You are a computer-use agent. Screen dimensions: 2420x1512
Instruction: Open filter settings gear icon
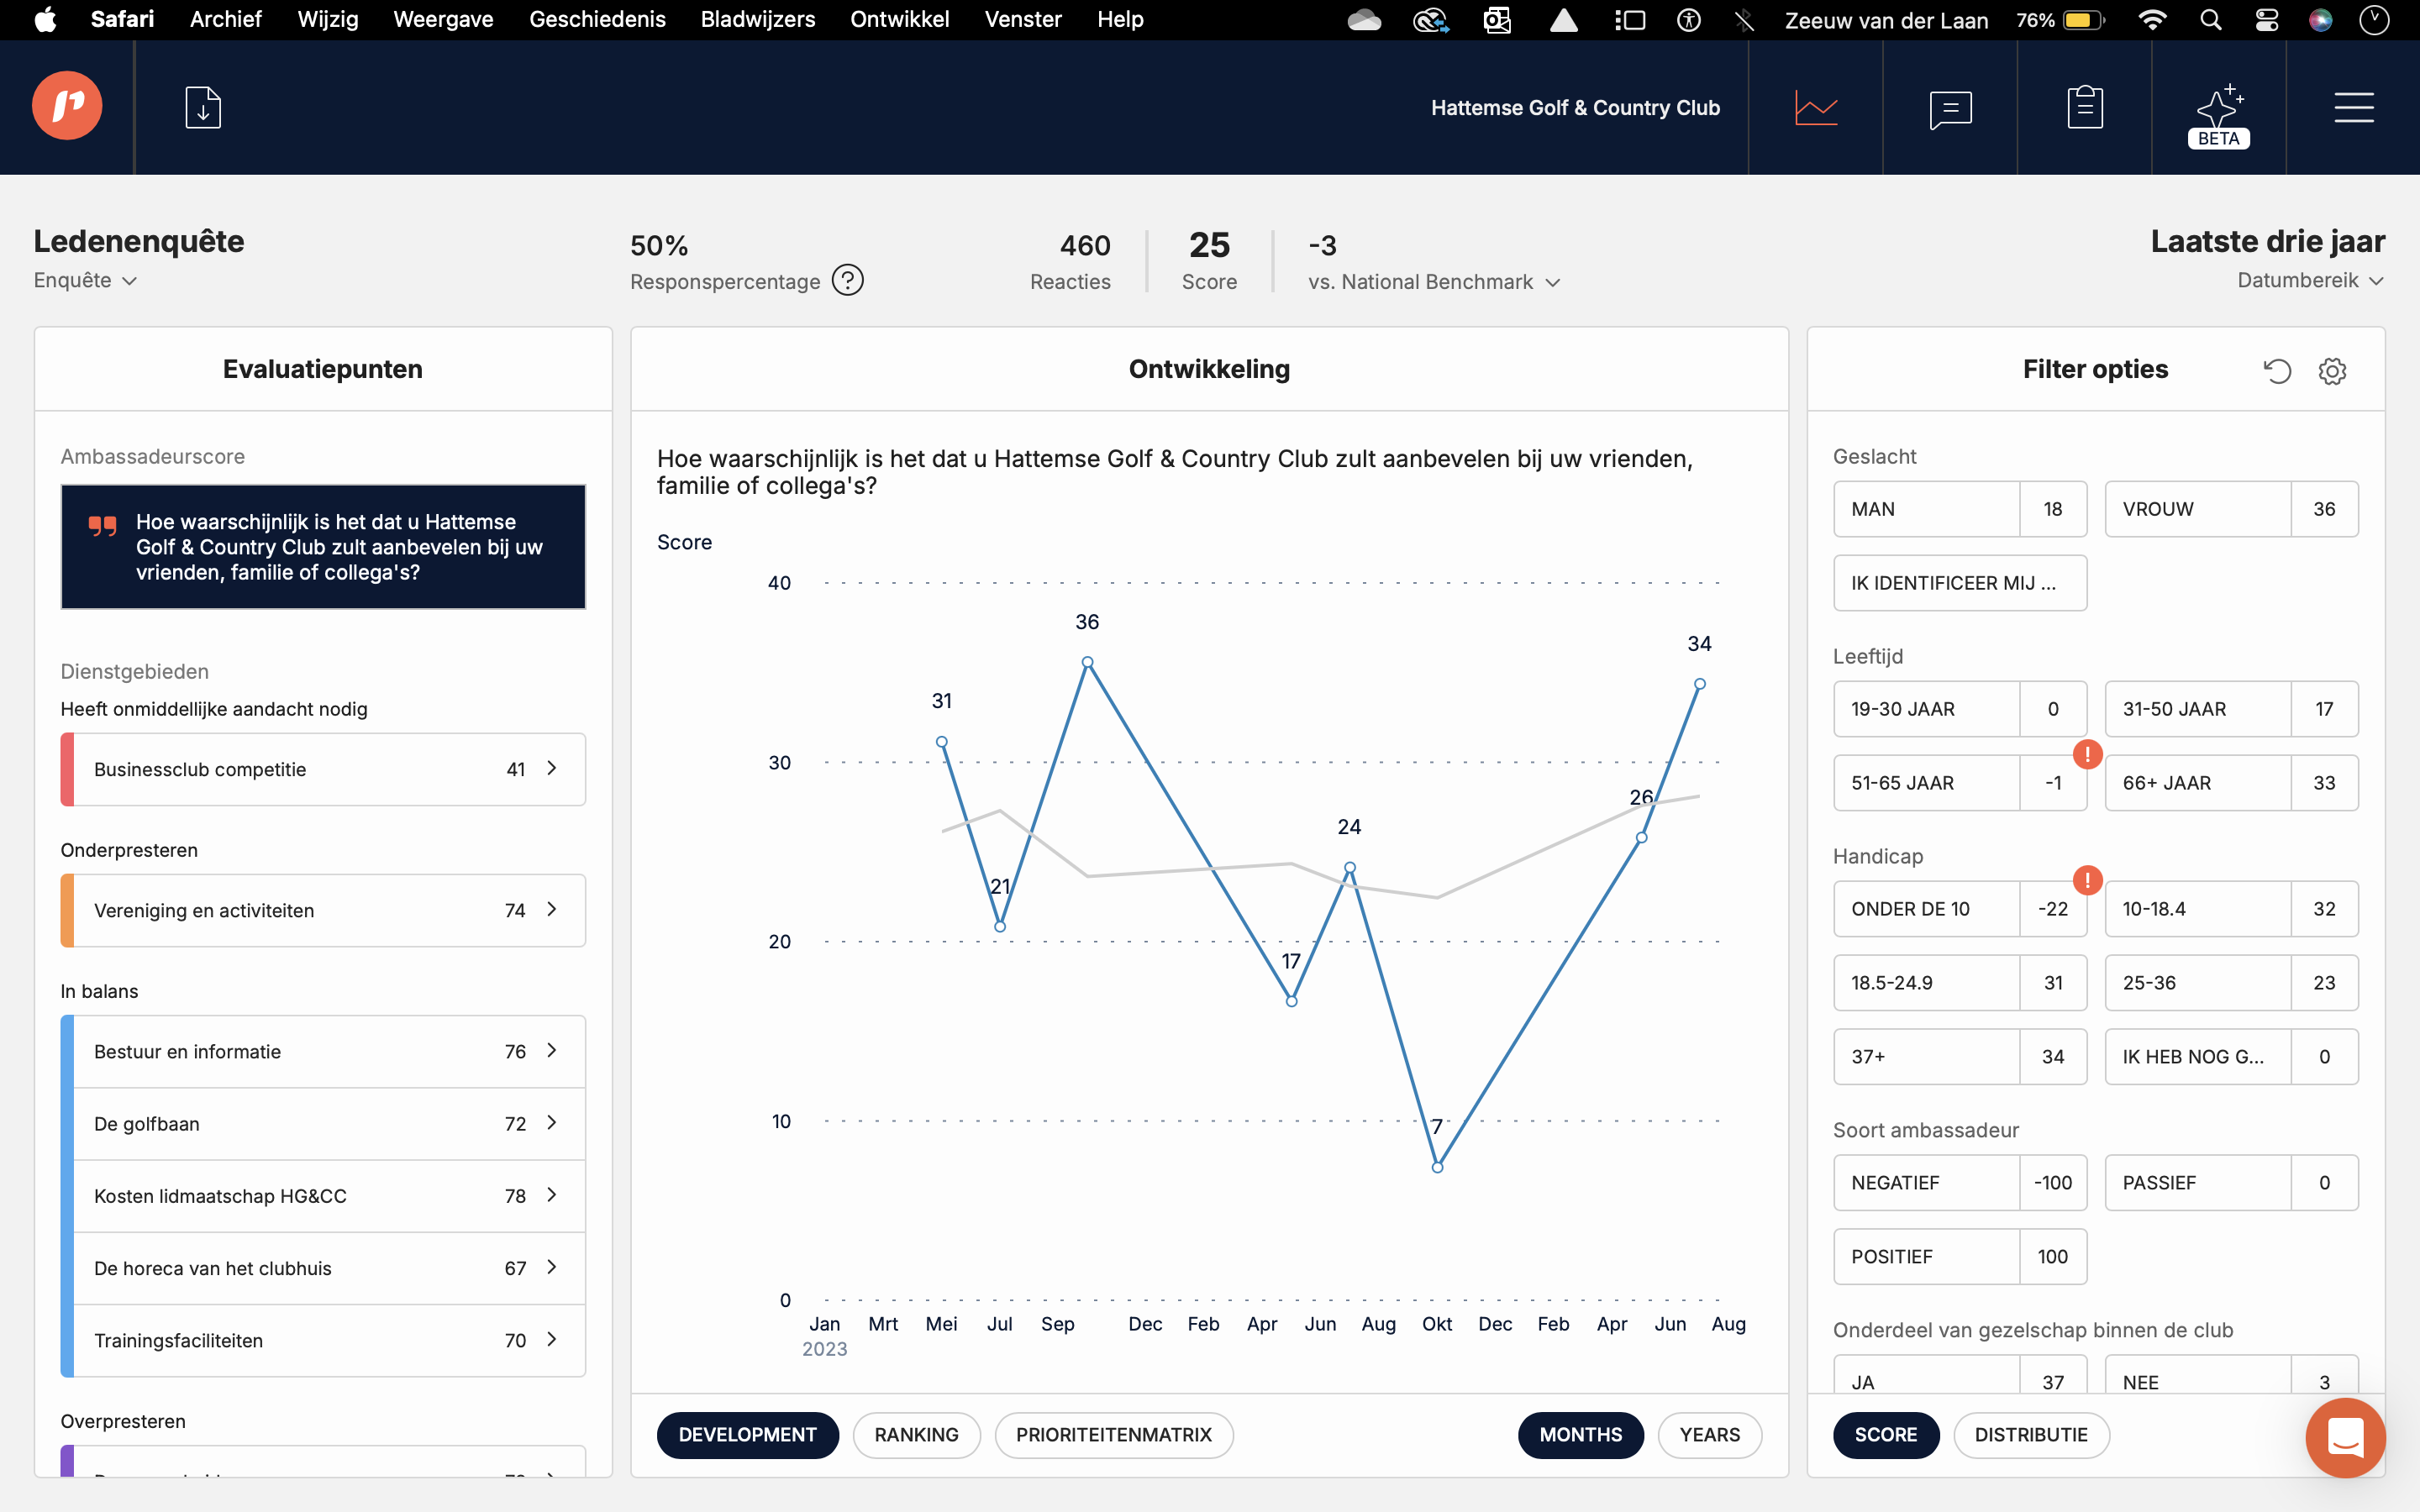(2332, 371)
